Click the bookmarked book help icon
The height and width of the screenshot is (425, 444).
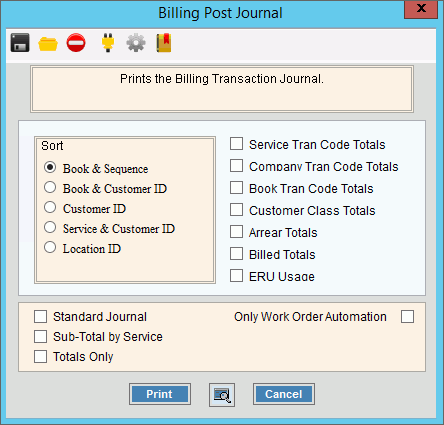(x=164, y=43)
